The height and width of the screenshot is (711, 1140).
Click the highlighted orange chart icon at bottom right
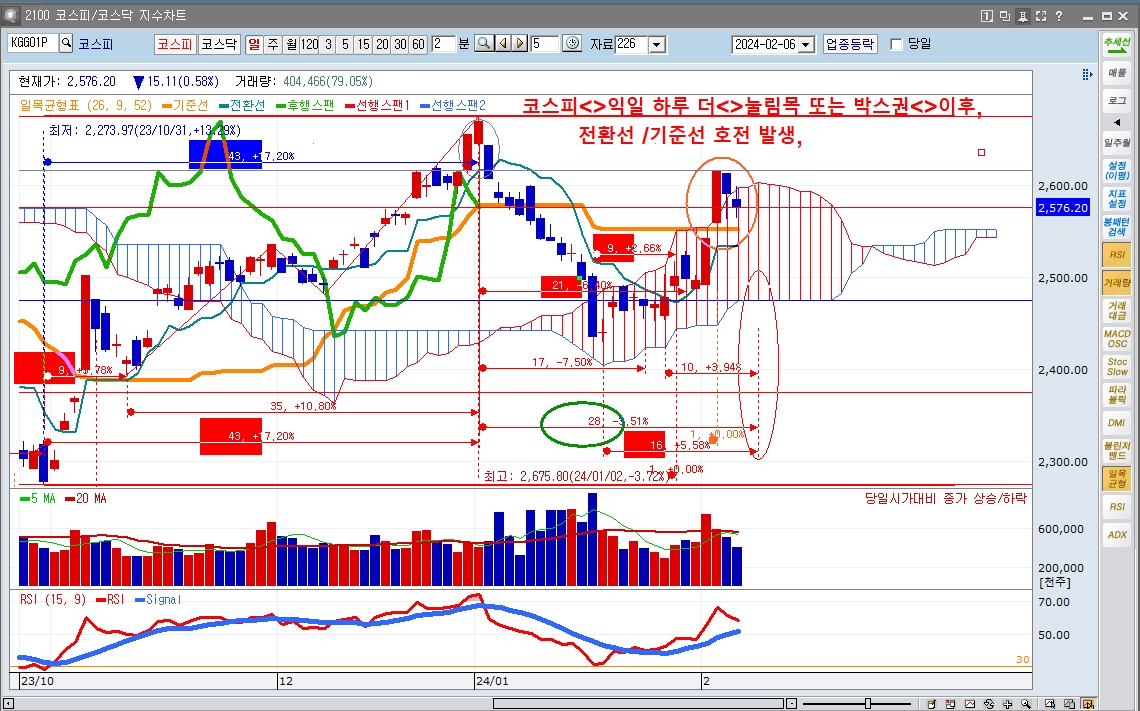1088,704
